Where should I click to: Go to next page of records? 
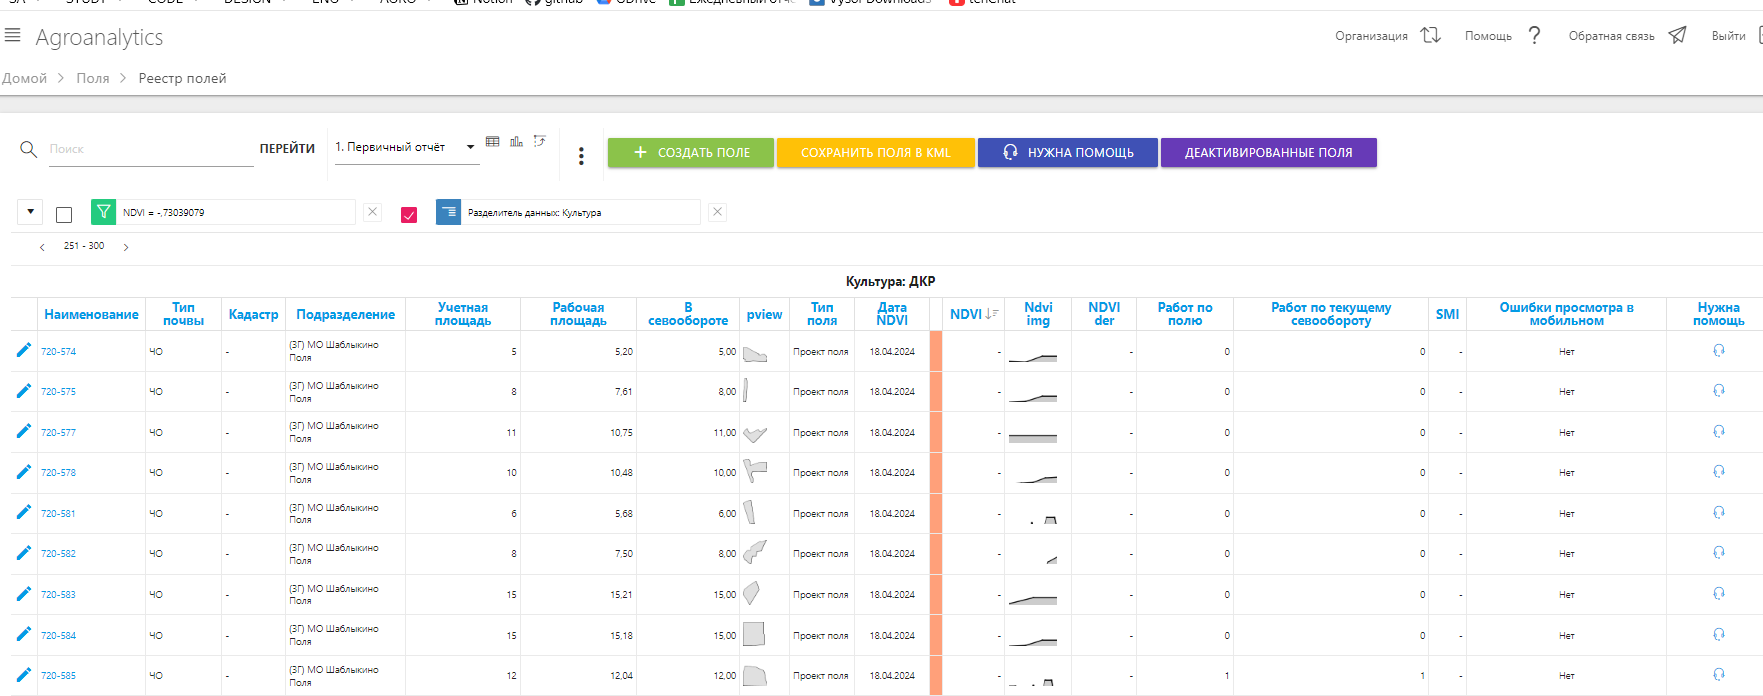pyautogui.click(x=126, y=247)
